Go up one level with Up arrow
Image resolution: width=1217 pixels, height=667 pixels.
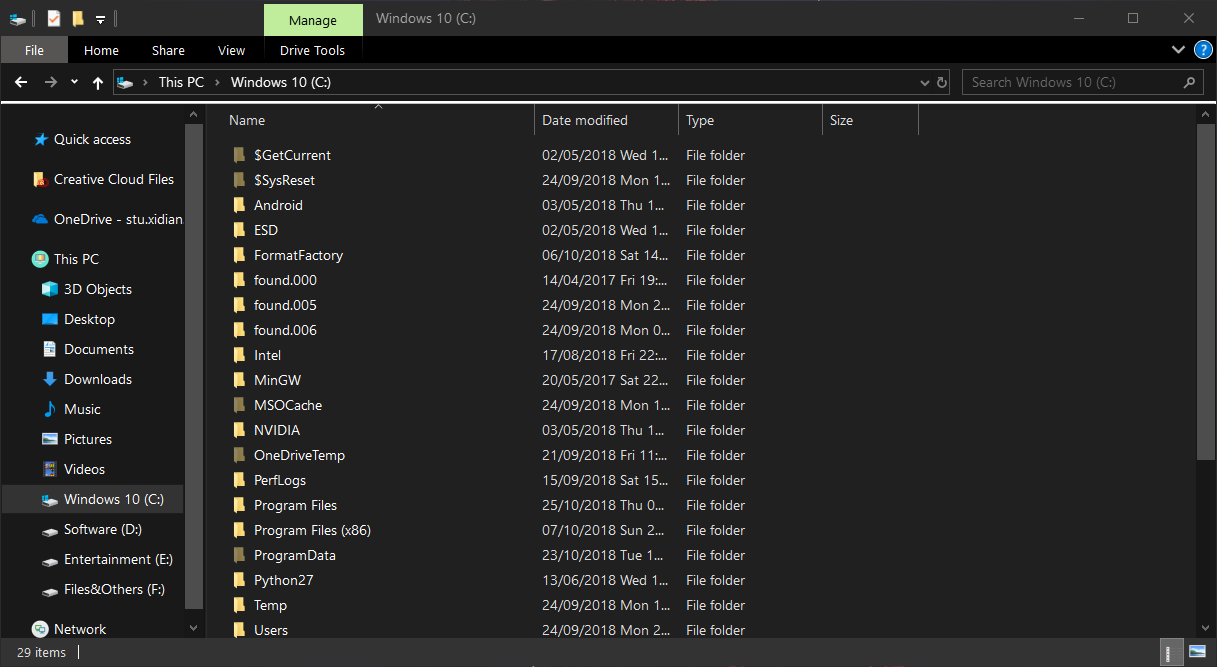tap(97, 83)
